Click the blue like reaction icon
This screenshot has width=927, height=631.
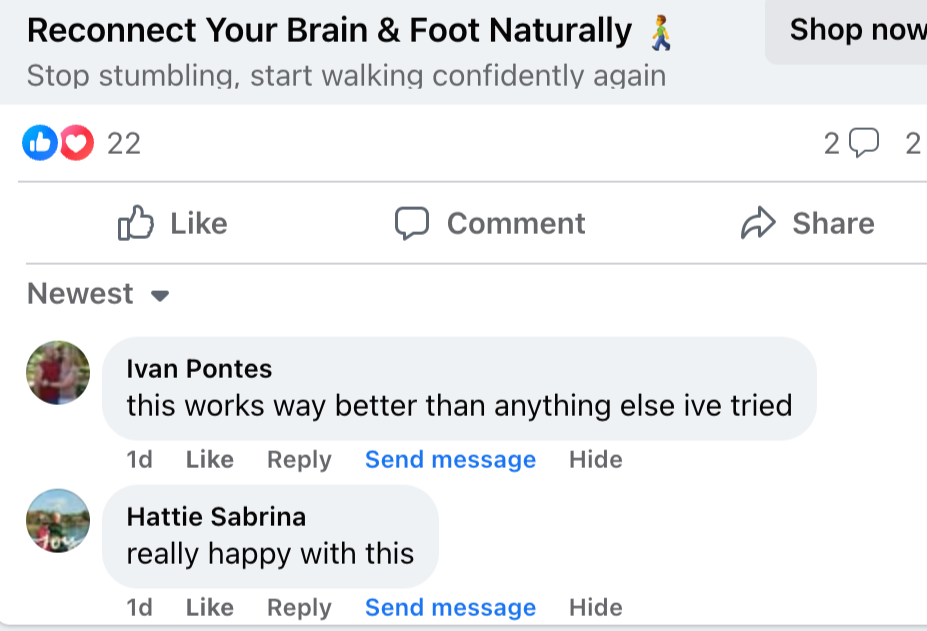pos(39,144)
